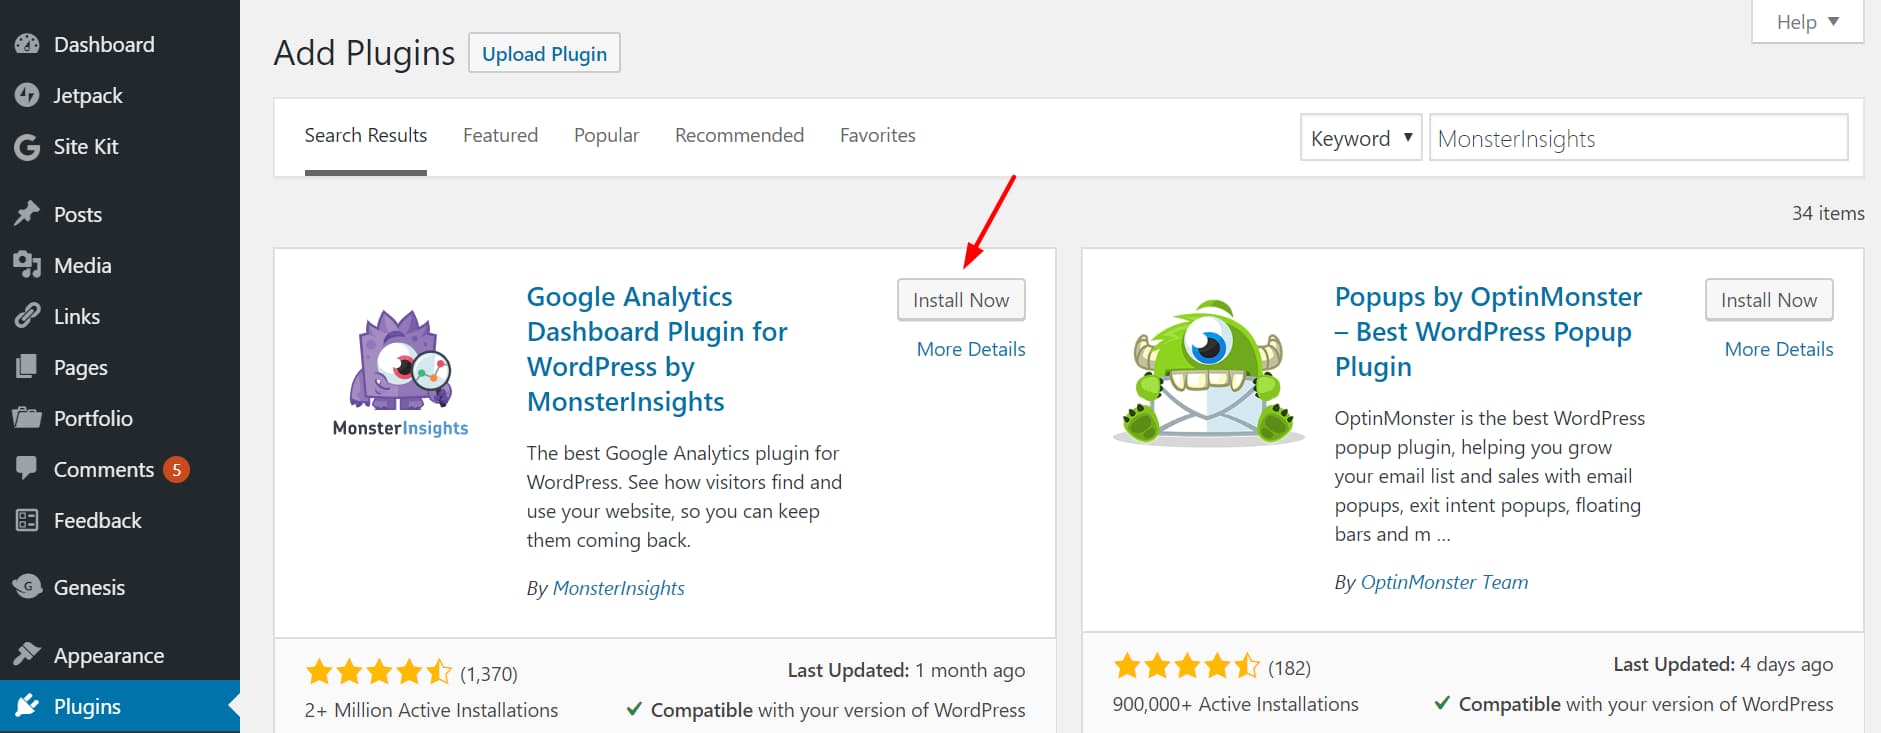
Task: Click the Media camera-music icon
Action: [x=27, y=265]
